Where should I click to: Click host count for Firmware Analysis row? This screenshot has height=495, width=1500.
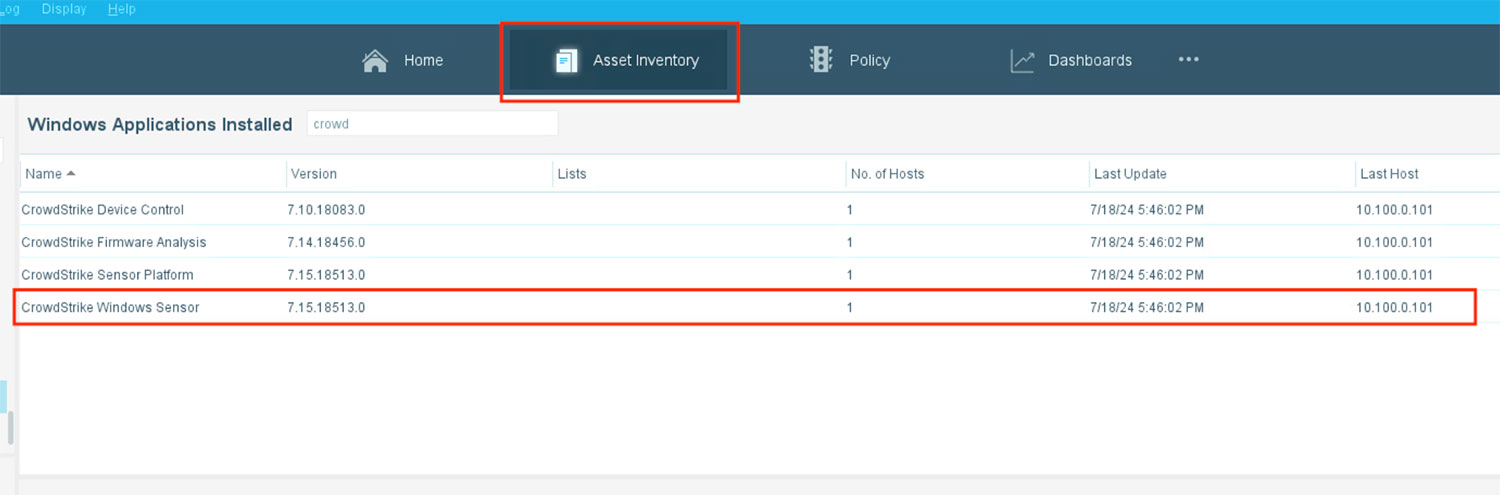point(850,242)
